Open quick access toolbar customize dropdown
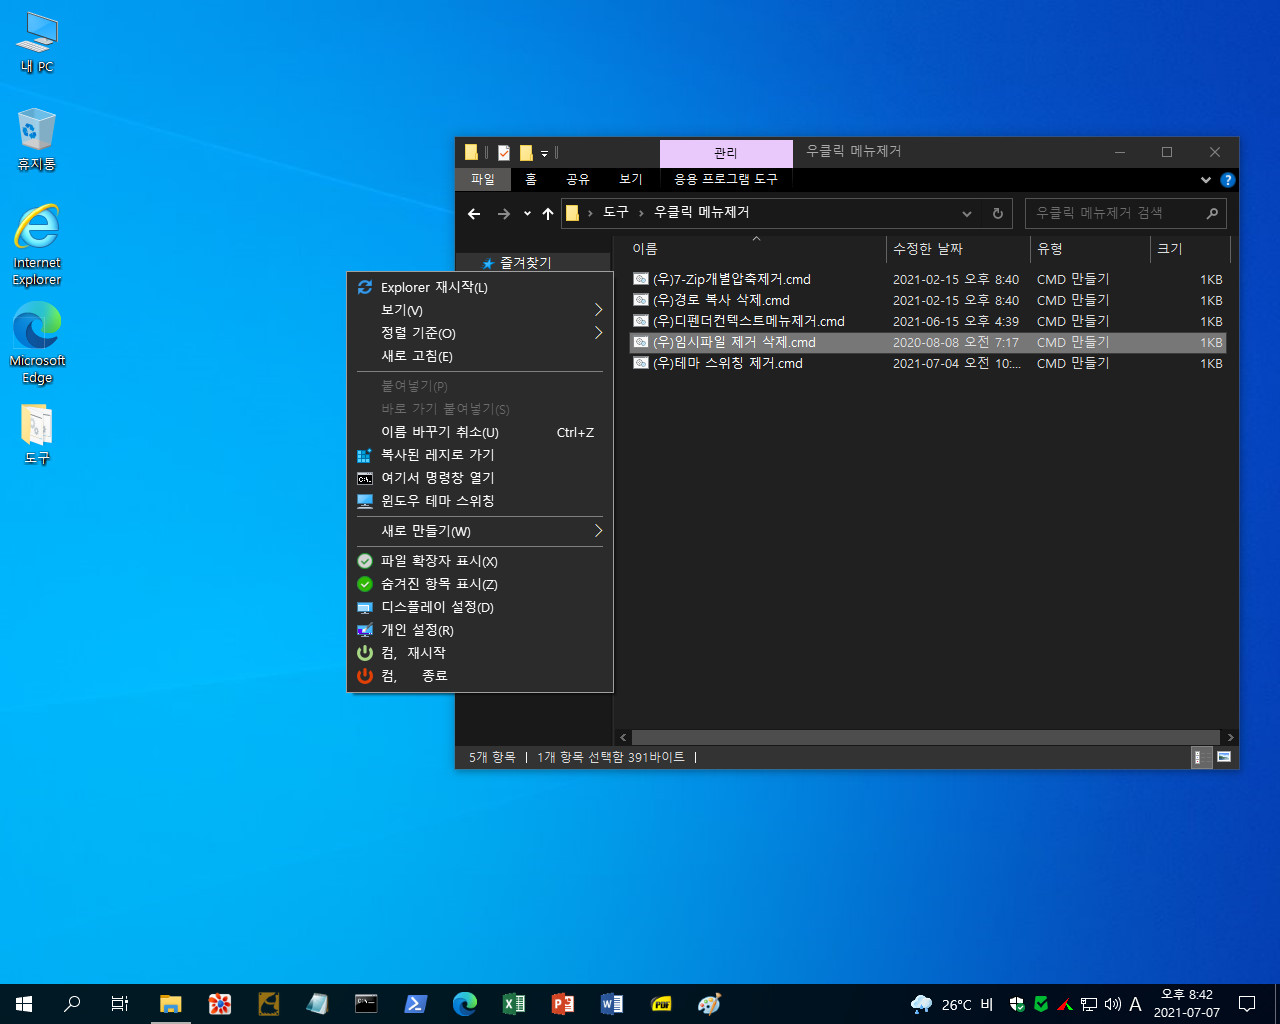1280x1024 pixels. click(545, 153)
